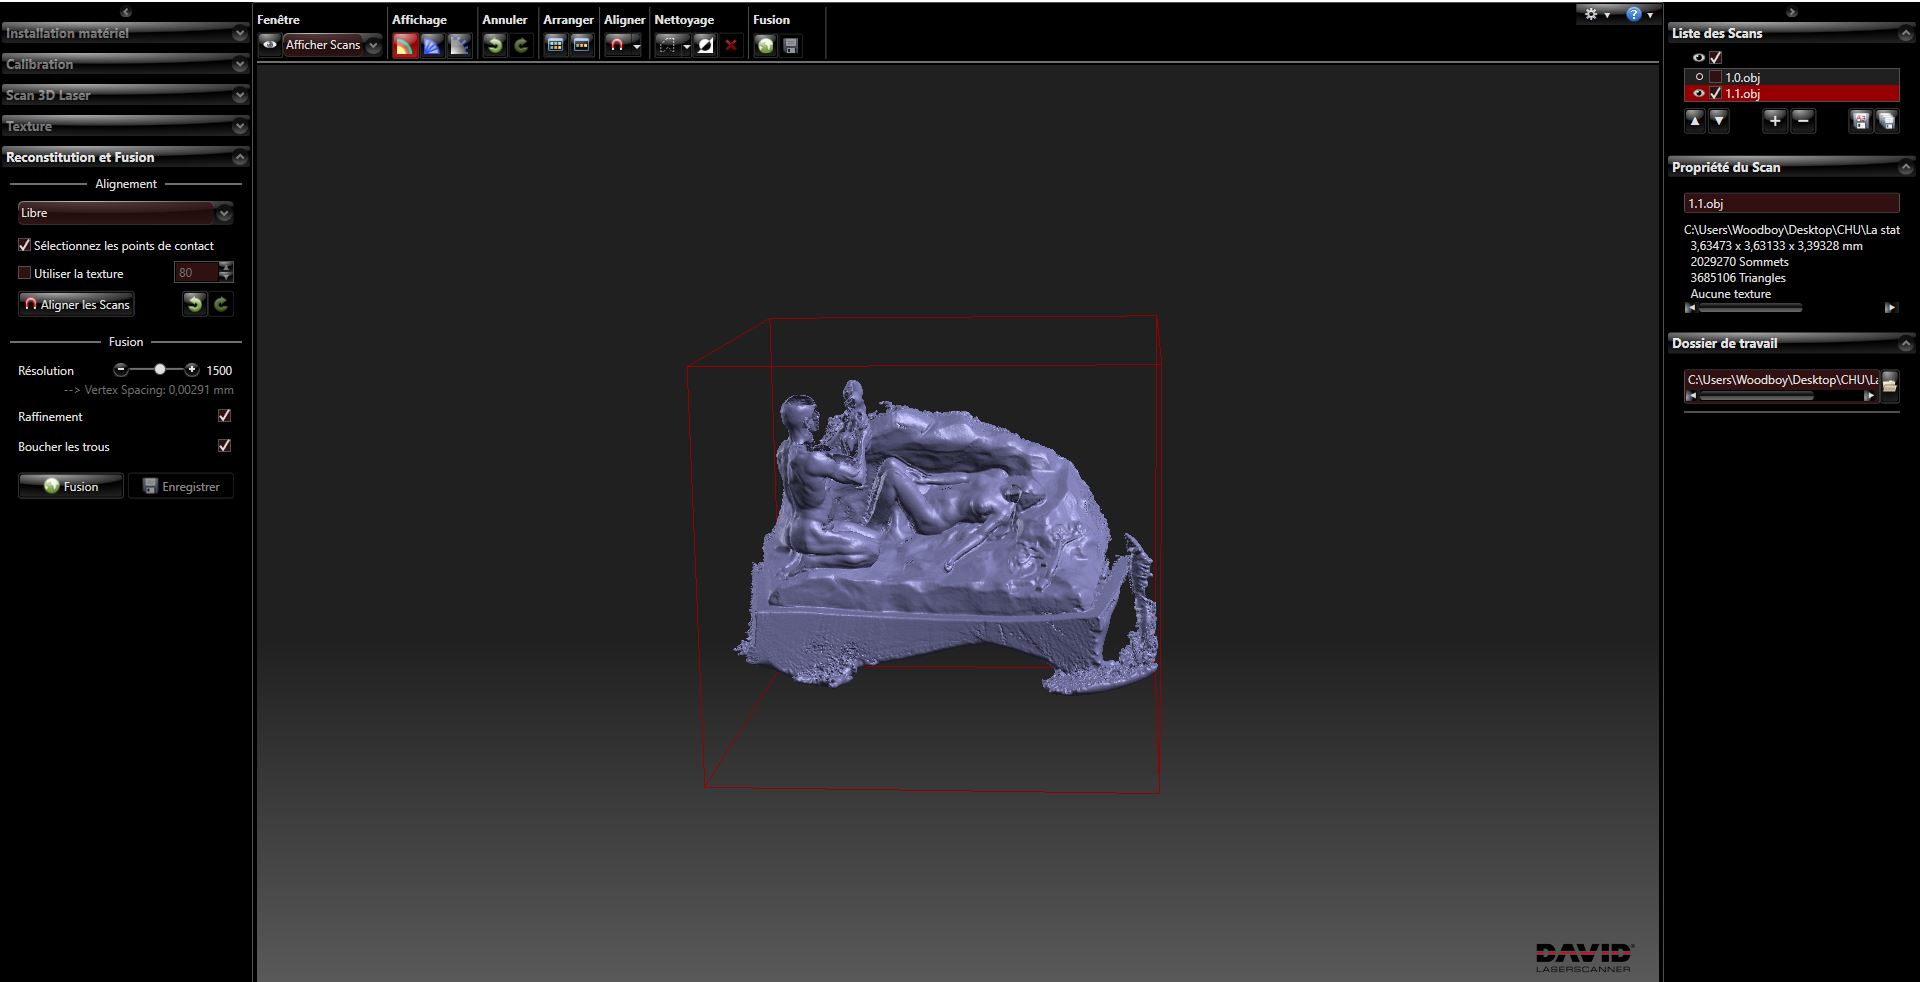Image resolution: width=1920 pixels, height=982 pixels.
Task: Click the alignment redo icon in the left panel
Action: pos(221,304)
